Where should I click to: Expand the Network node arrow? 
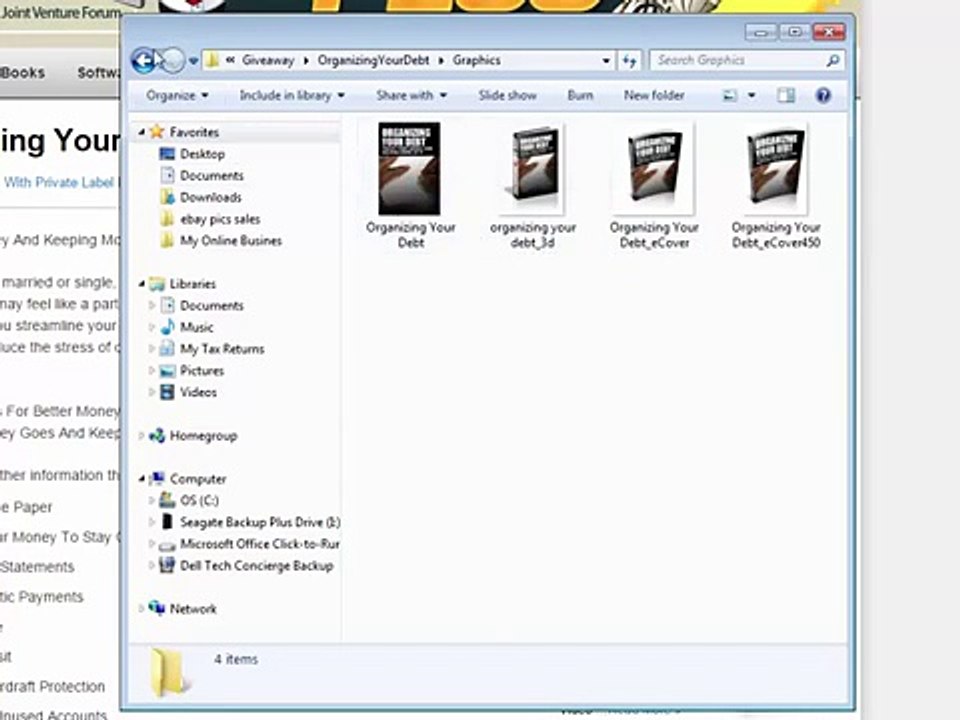(141, 609)
